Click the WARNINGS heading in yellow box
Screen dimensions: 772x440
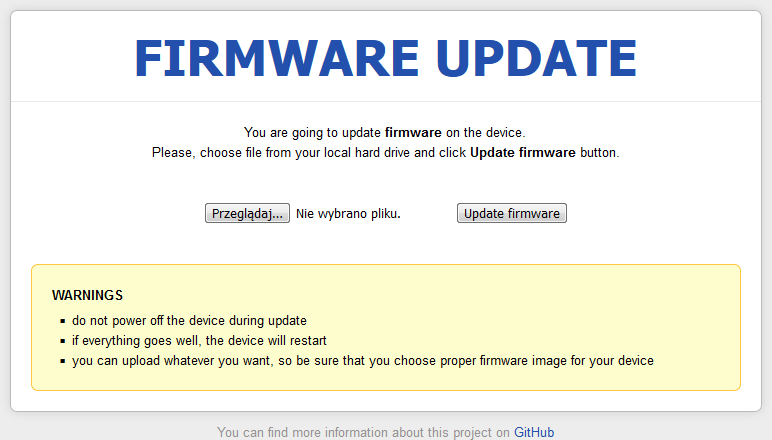(87, 295)
